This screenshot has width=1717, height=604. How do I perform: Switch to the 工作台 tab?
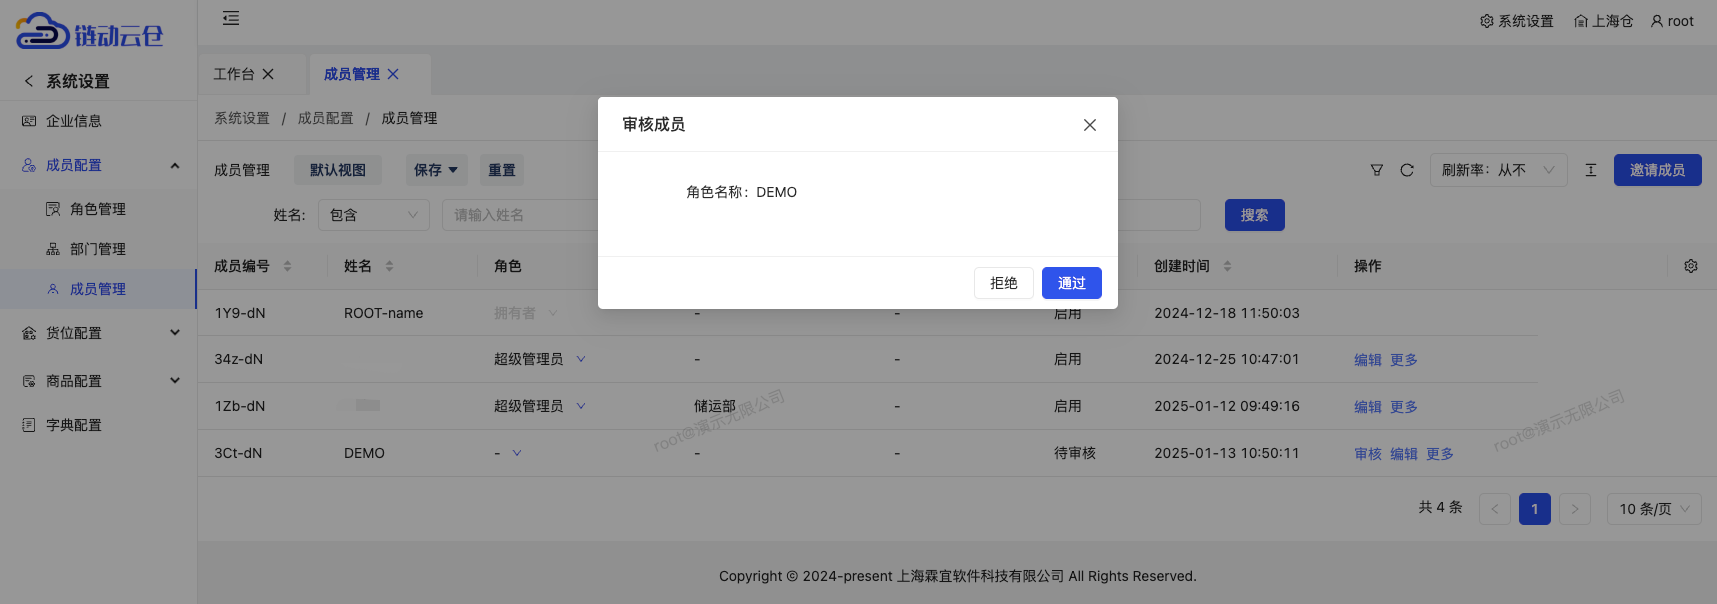tap(234, 74)
